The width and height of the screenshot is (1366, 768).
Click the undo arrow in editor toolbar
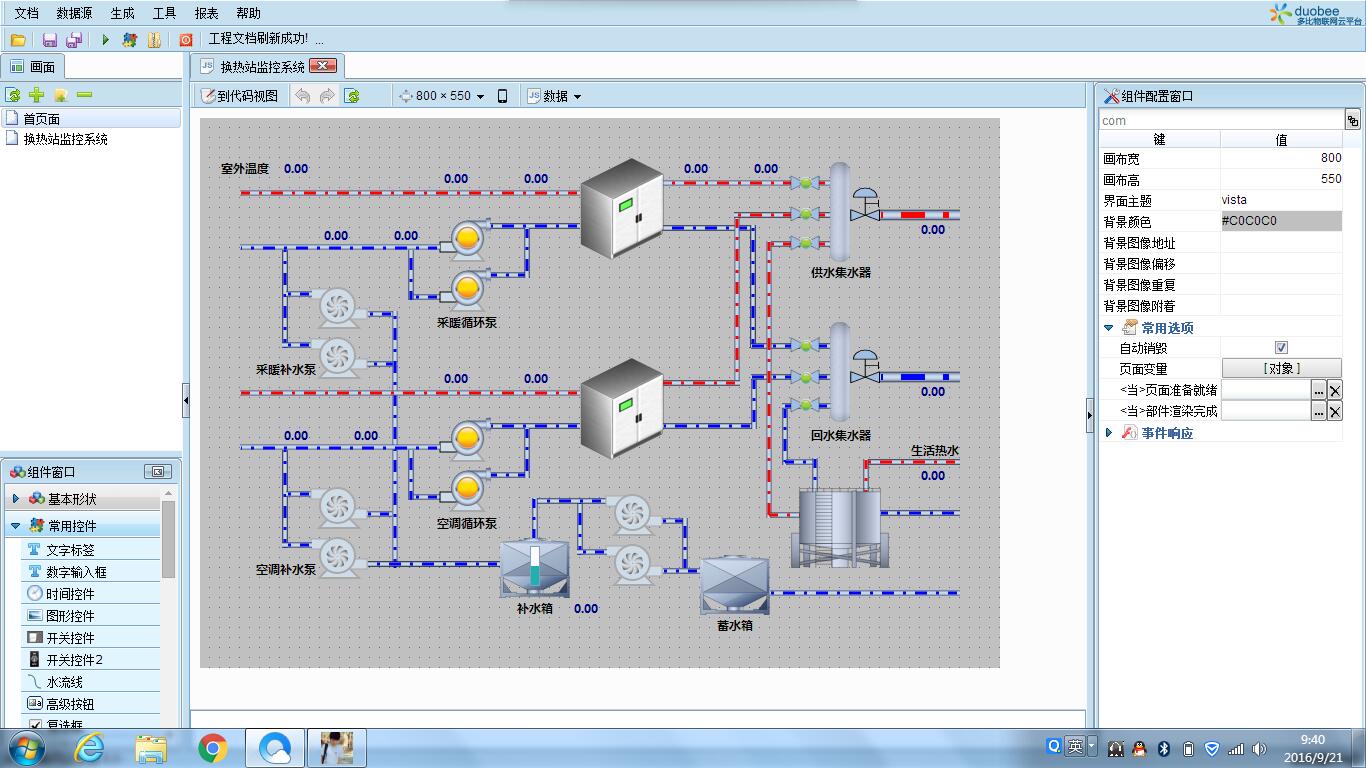point(302,96)
